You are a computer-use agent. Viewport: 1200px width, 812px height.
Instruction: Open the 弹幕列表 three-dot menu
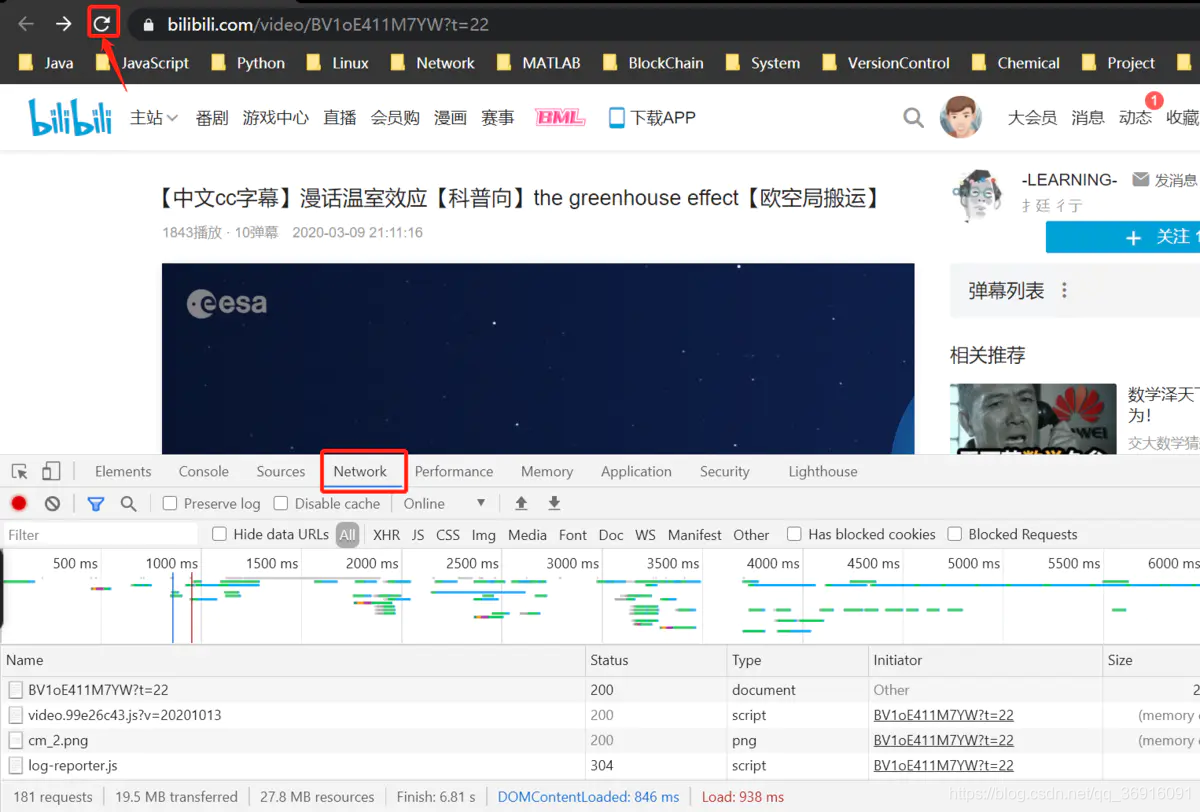[x=1064, y=291]
